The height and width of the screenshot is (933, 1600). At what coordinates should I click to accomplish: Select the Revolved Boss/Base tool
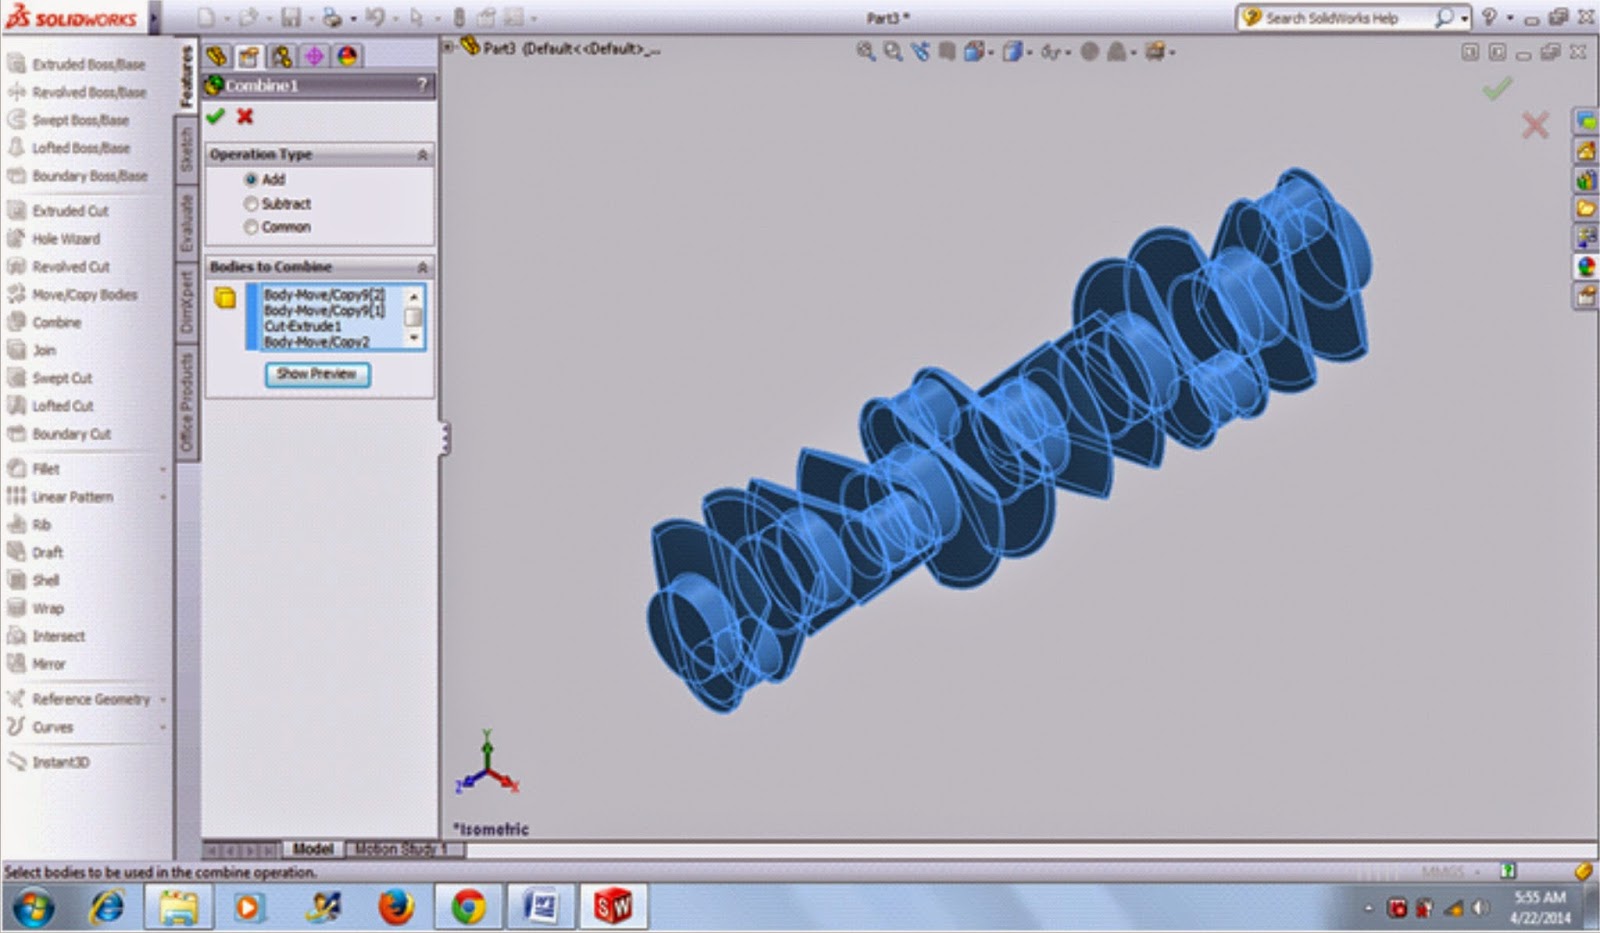tap(77, 92)
